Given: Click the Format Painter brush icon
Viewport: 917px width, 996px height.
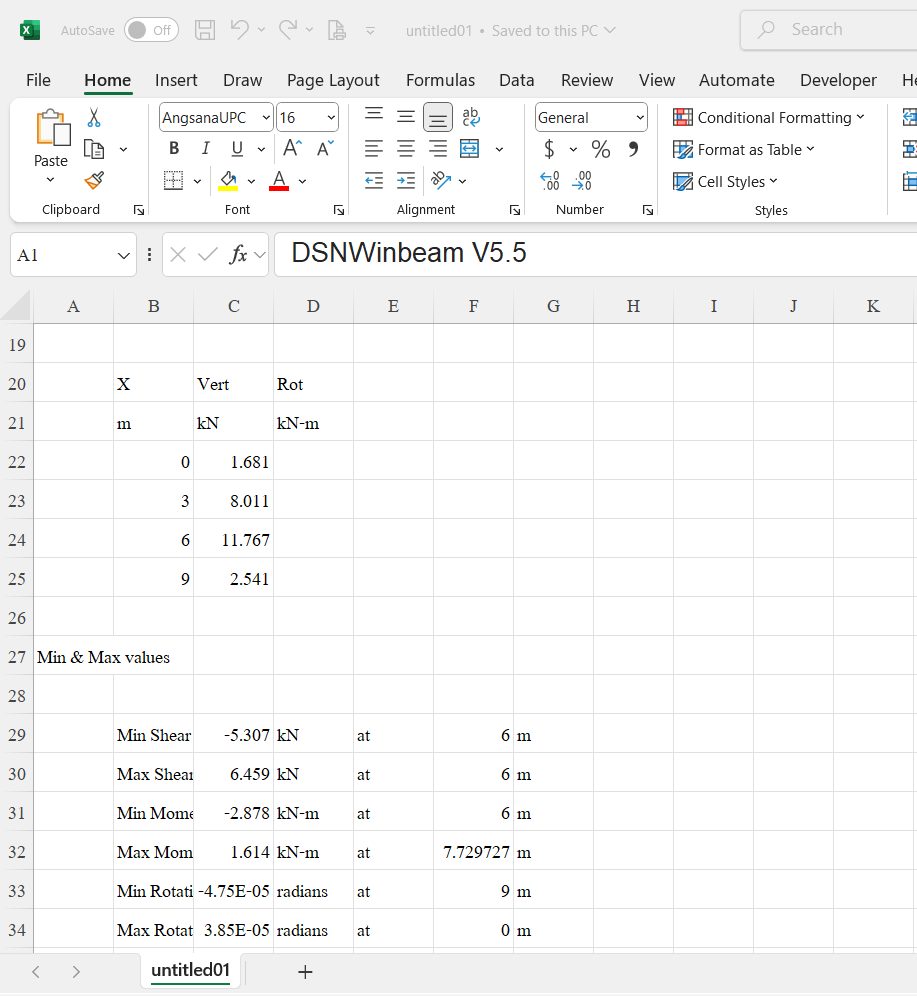Looking at the screenshot, I should point(94,181).
